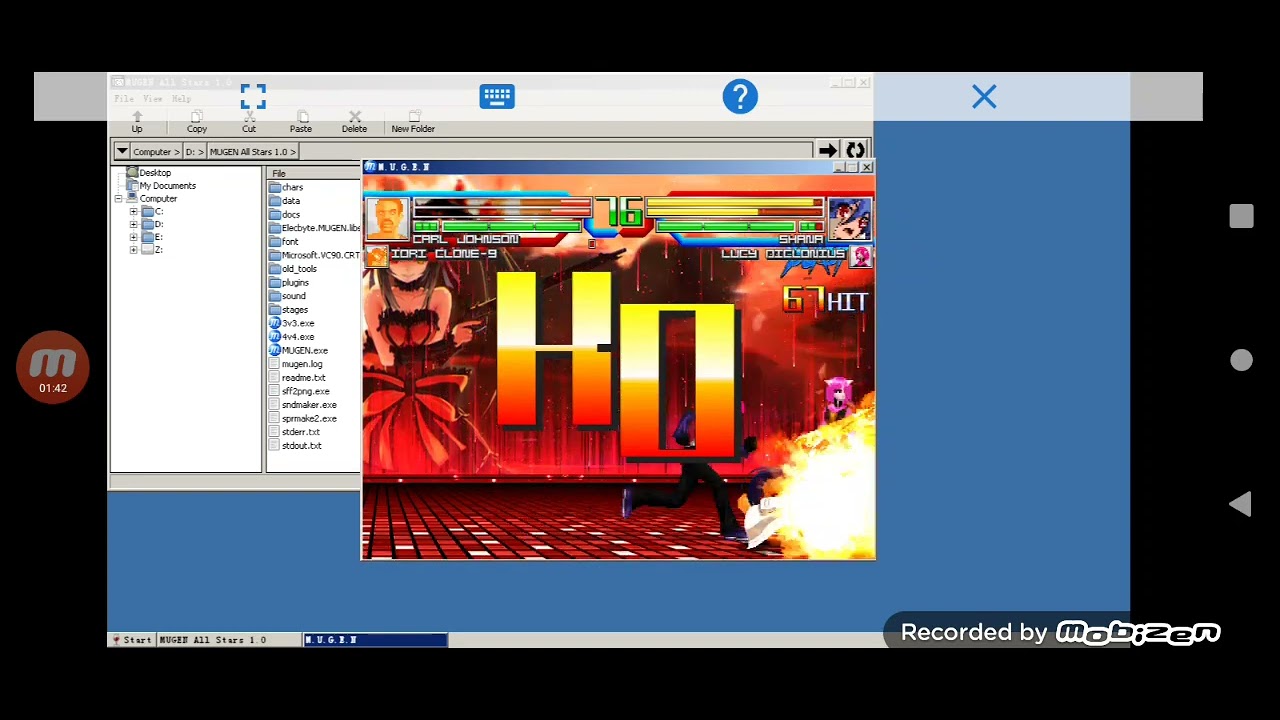Image resolution: width=1280 pixels, height=720 pixels.
Task: Tap the Android back triangle button
Action: pos(1240,504)
